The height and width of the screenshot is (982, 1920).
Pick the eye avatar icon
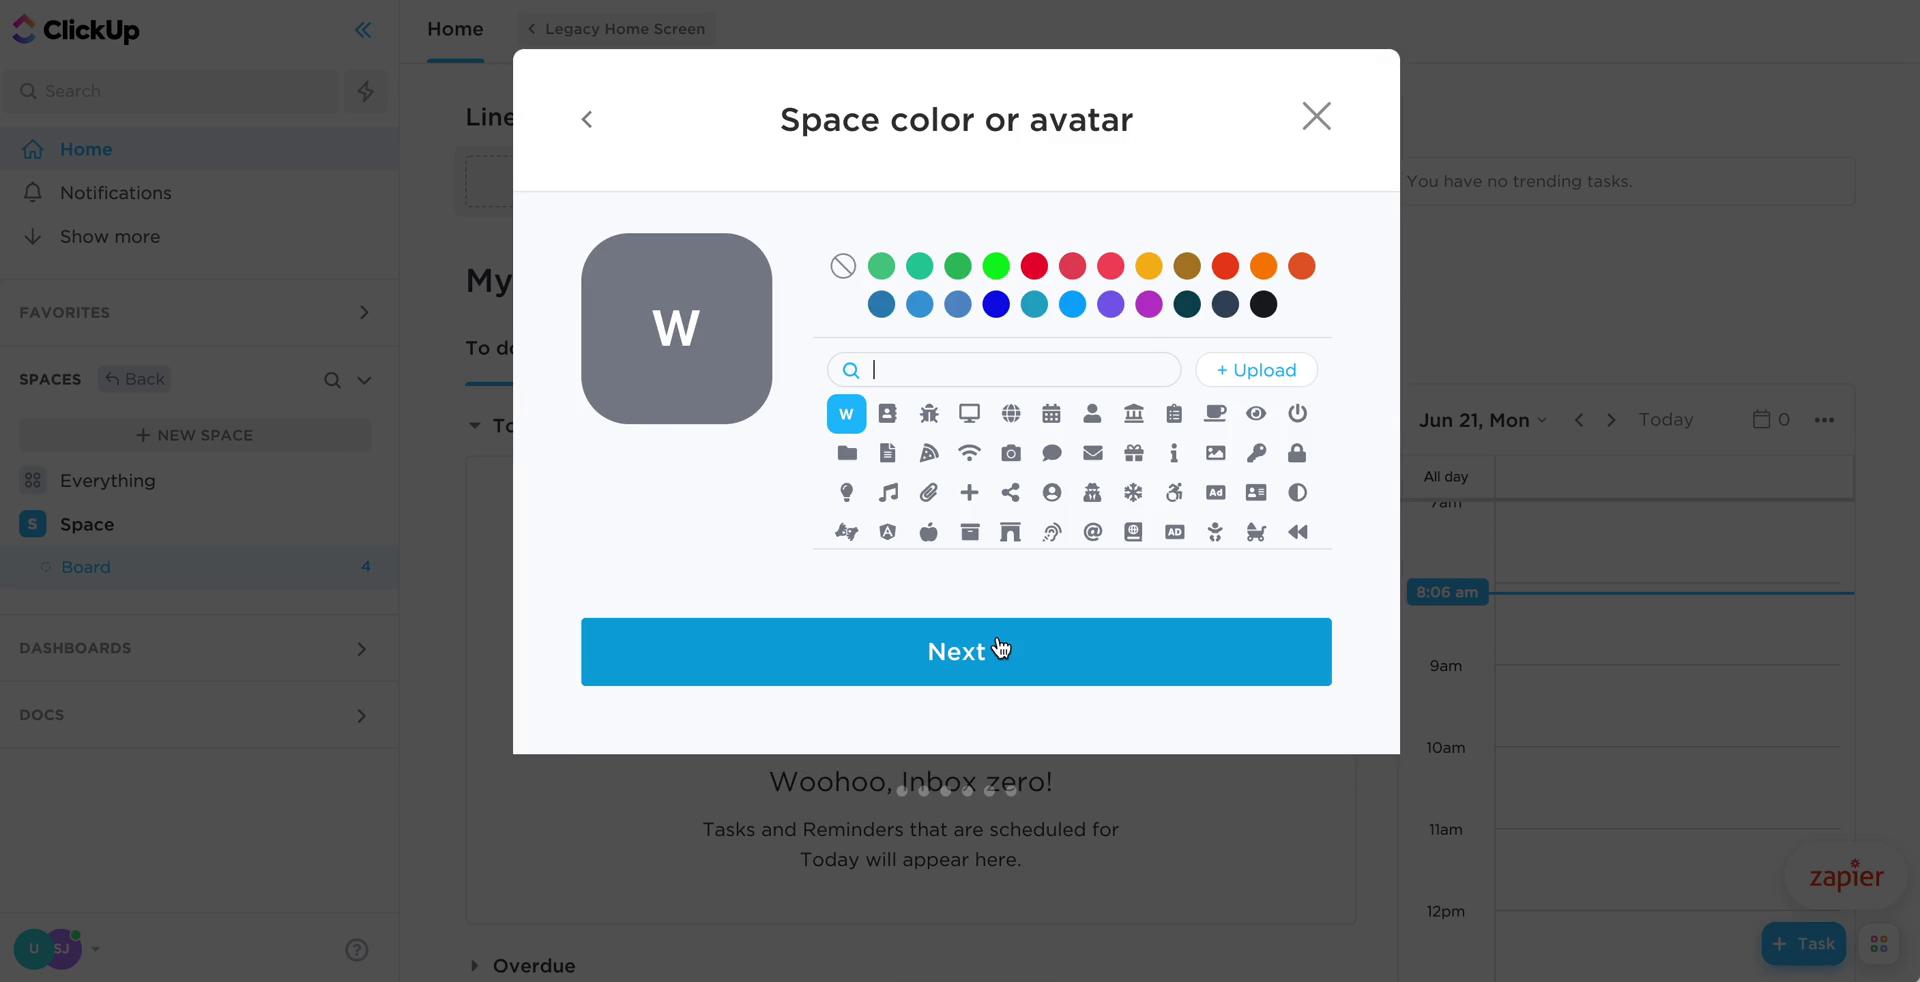coord(1256,413)
